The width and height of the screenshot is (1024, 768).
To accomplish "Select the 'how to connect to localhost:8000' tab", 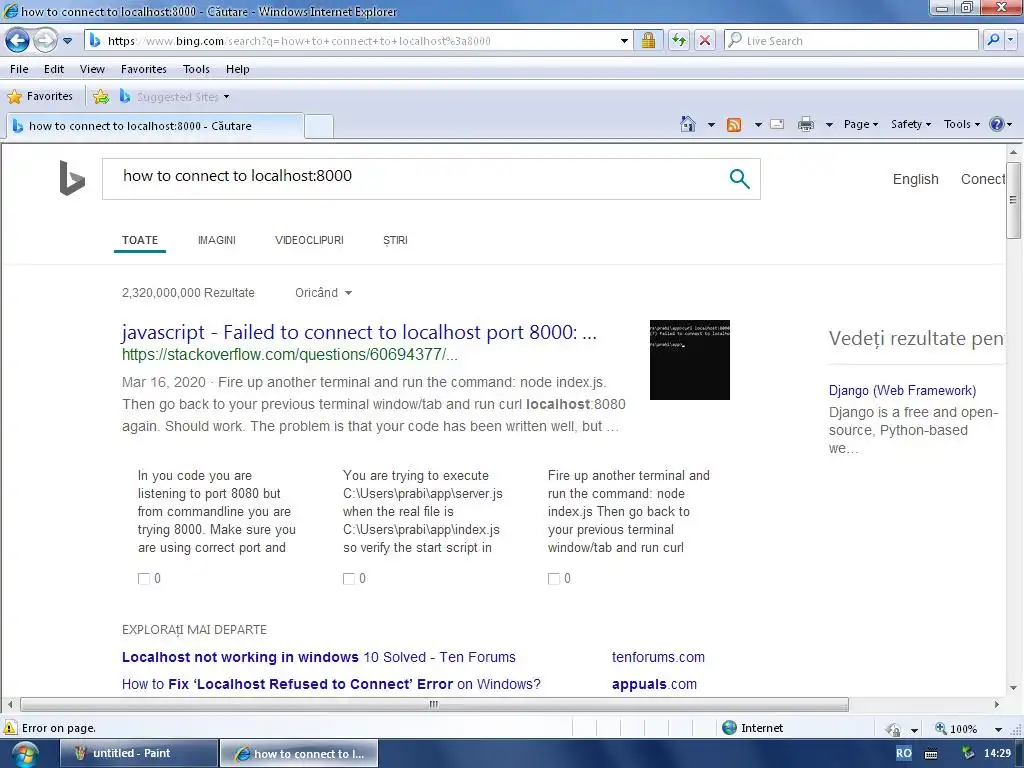I will [155, 126].
